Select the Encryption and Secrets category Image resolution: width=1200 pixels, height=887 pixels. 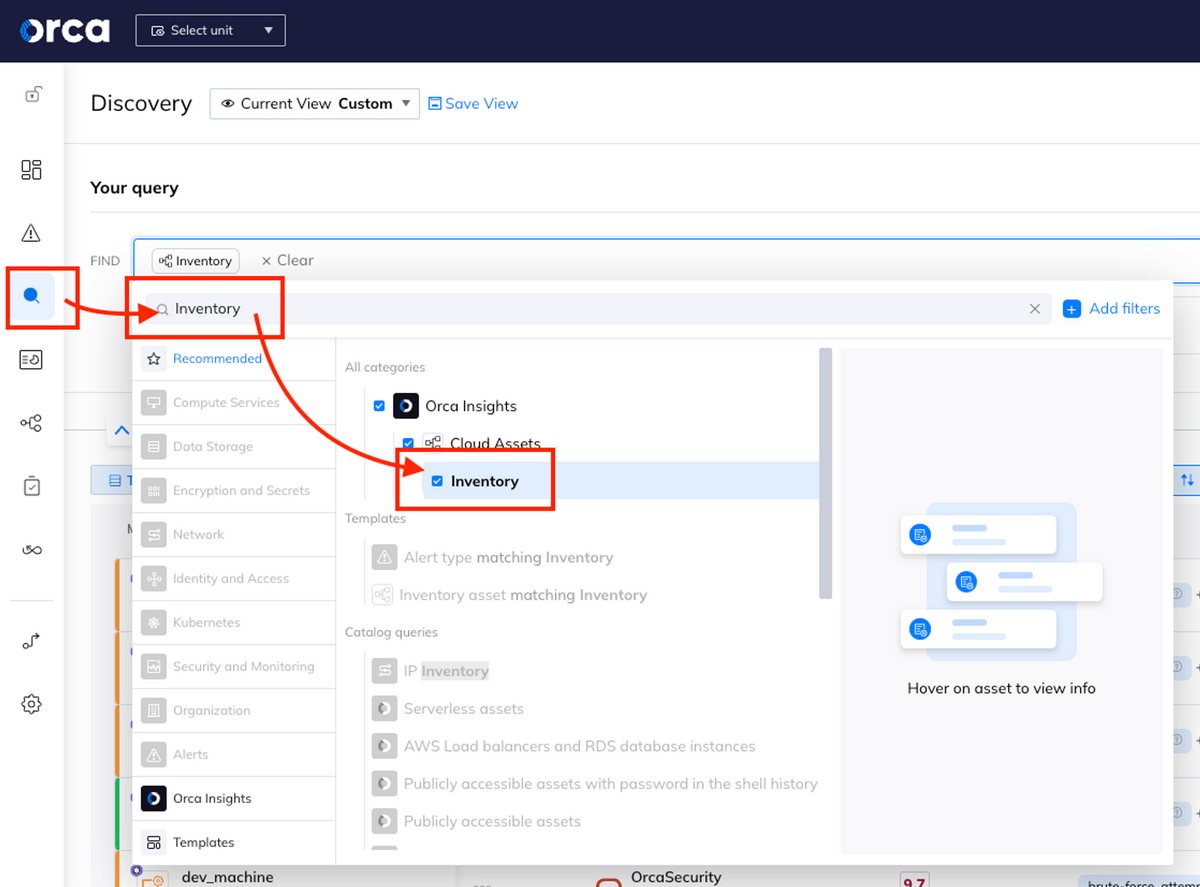(234, 491)
